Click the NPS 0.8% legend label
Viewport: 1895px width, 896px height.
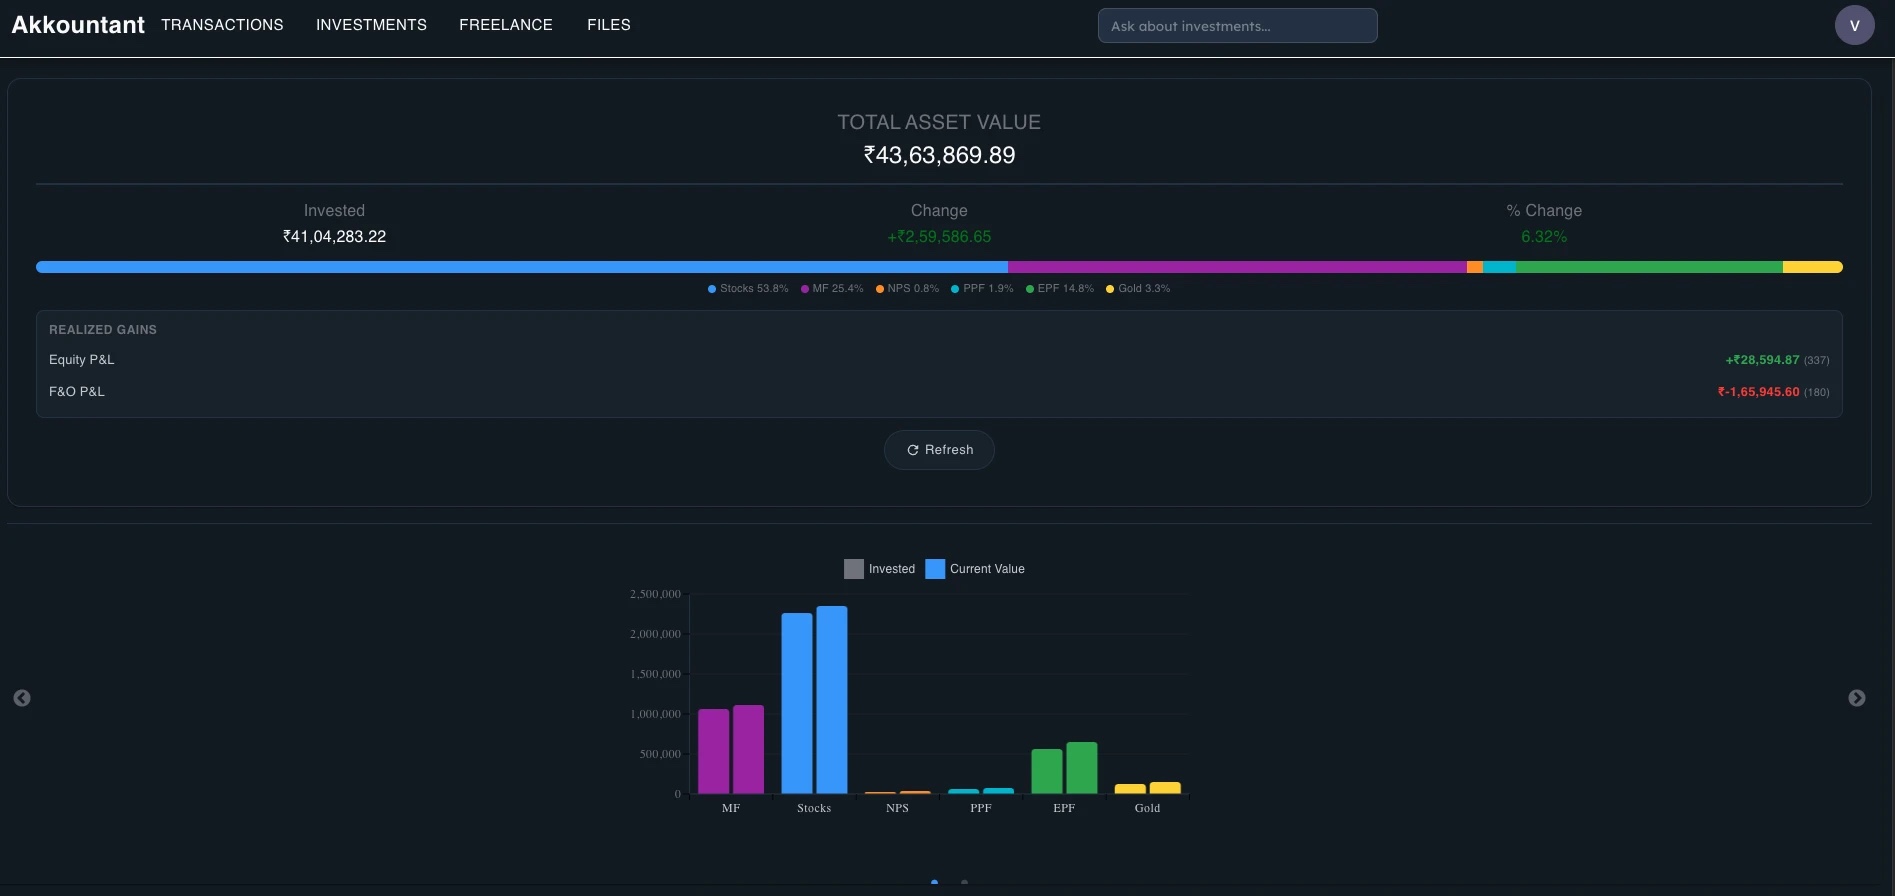[907, 289]
